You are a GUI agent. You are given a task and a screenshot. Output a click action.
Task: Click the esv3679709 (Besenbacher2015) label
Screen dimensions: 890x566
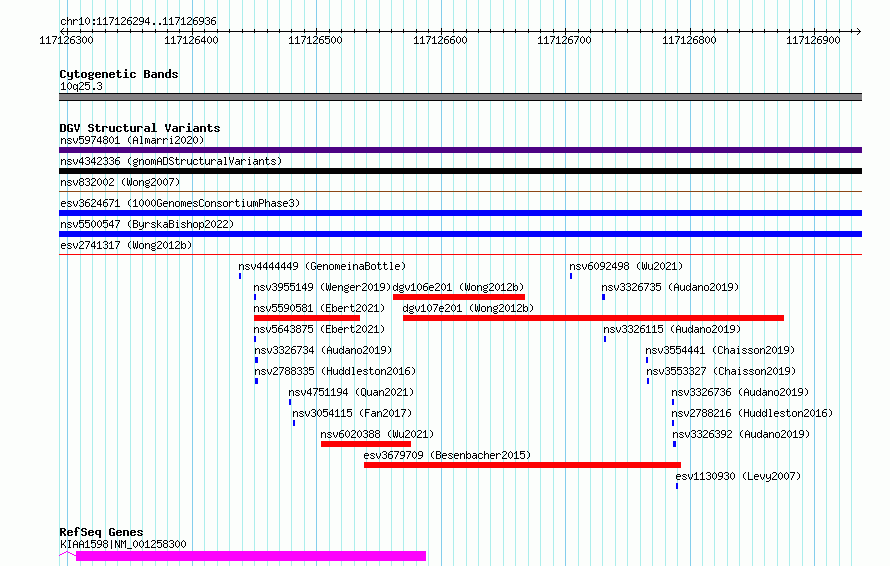tap(447, 455)
